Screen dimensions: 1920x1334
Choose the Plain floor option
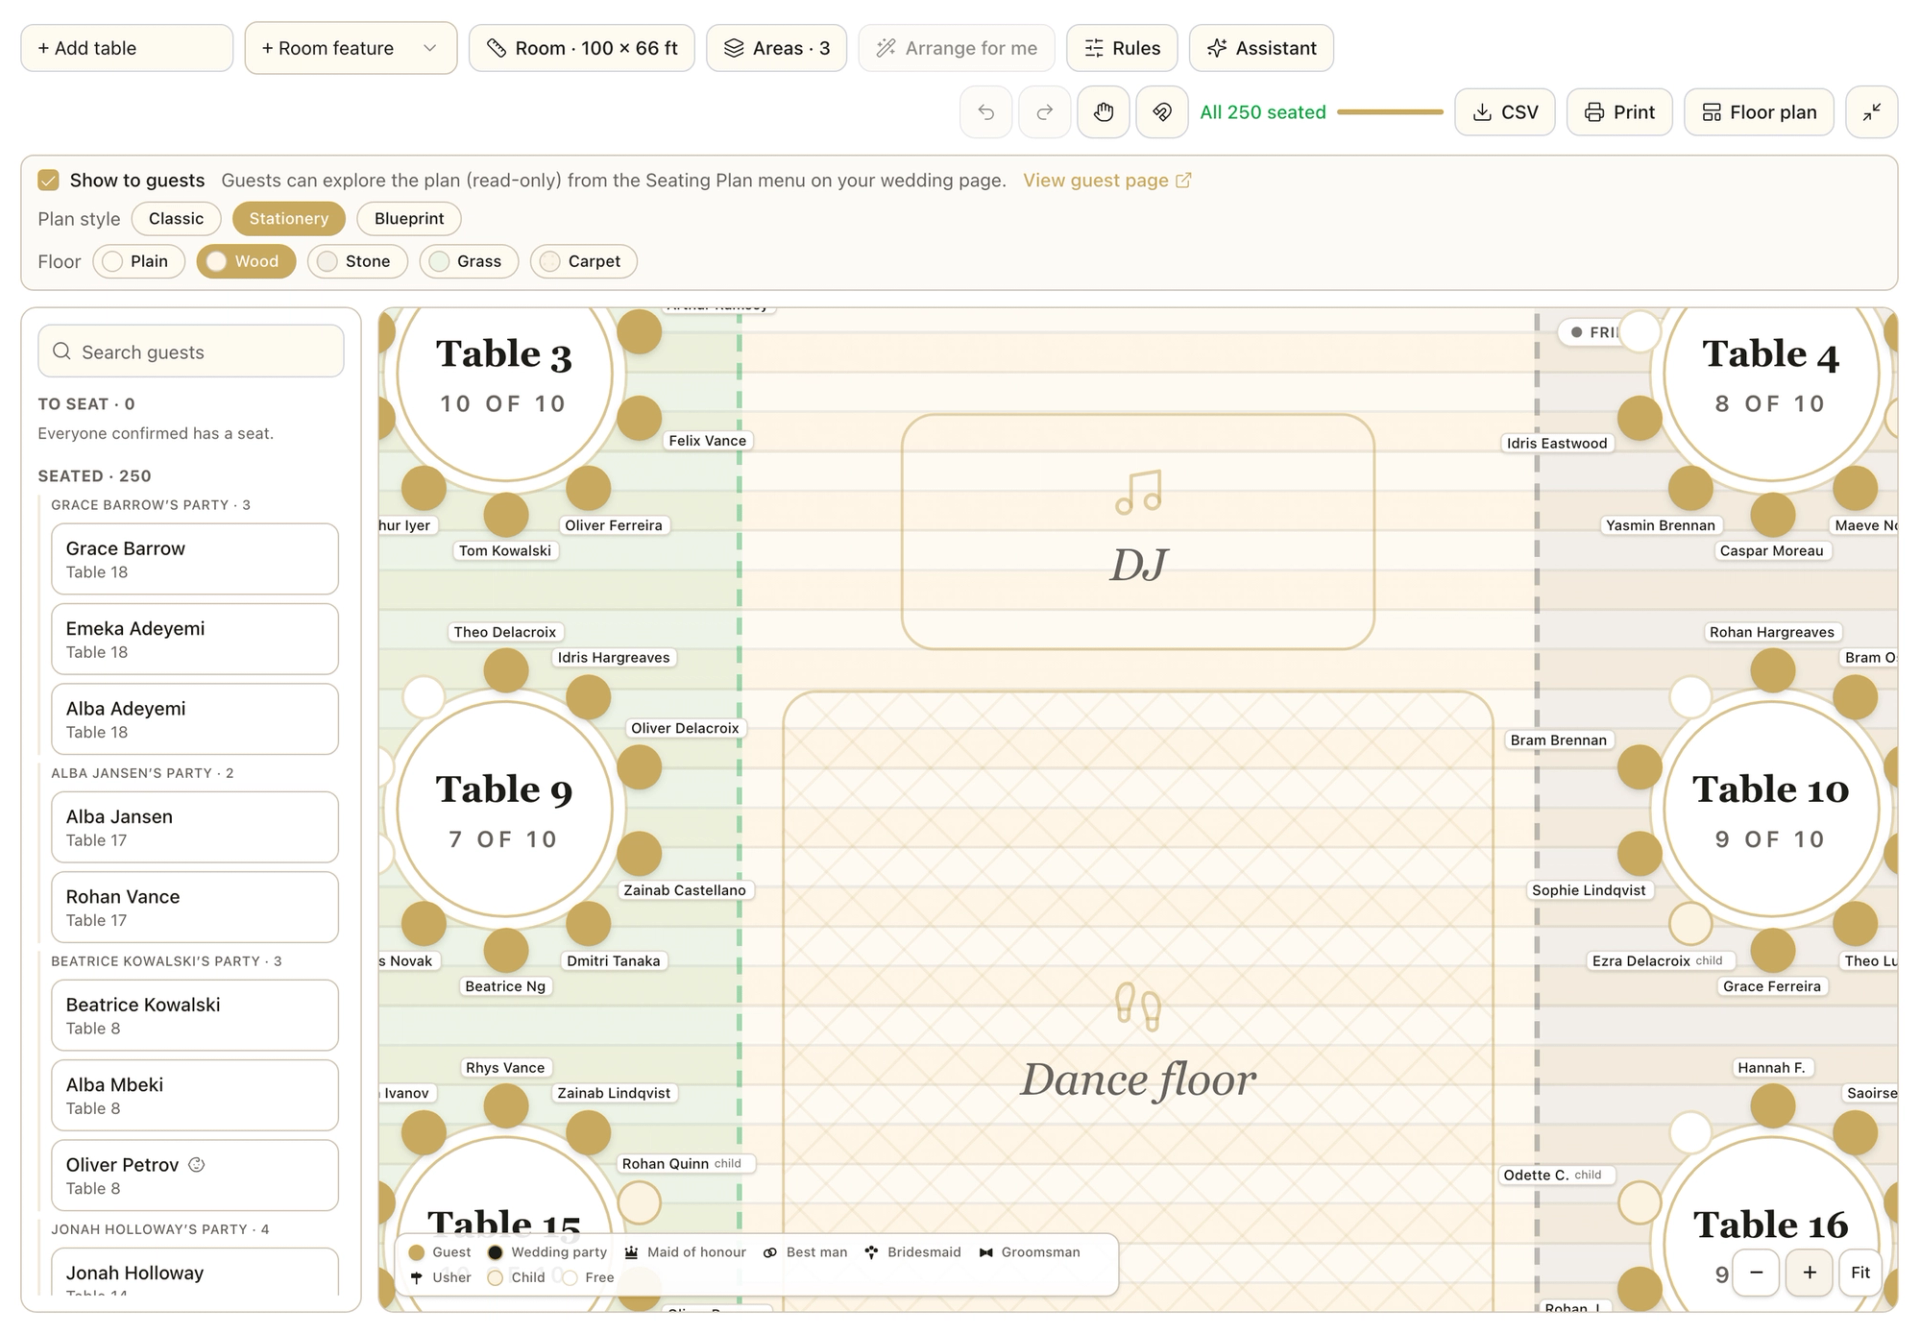click(139, 261)
